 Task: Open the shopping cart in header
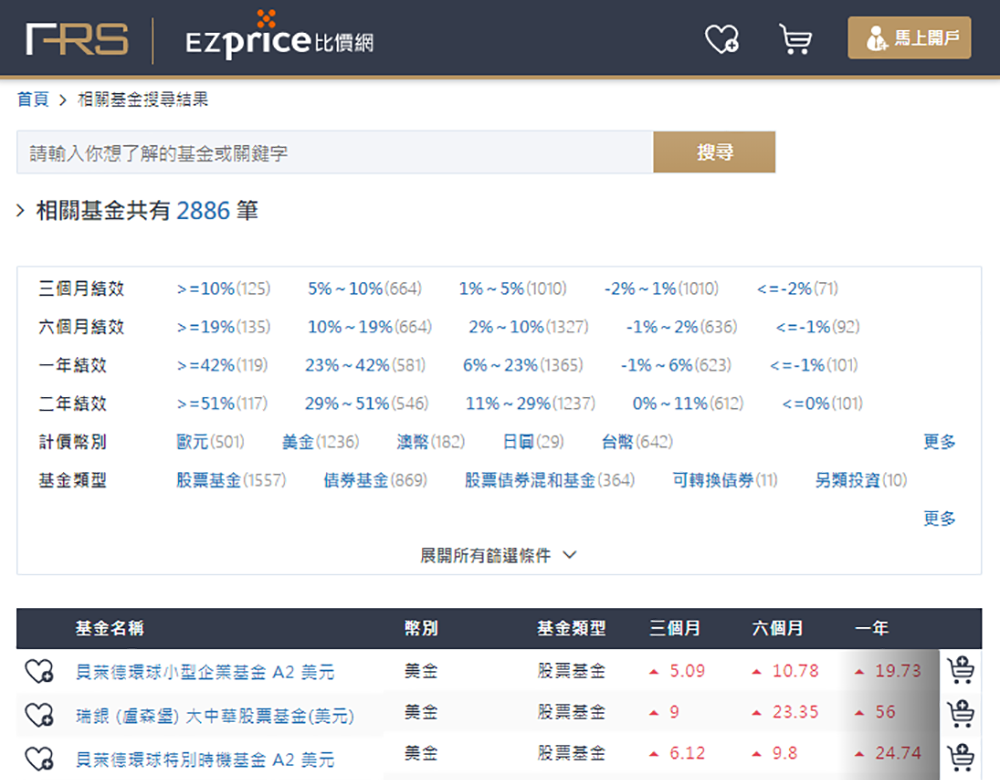click(795, 39)
